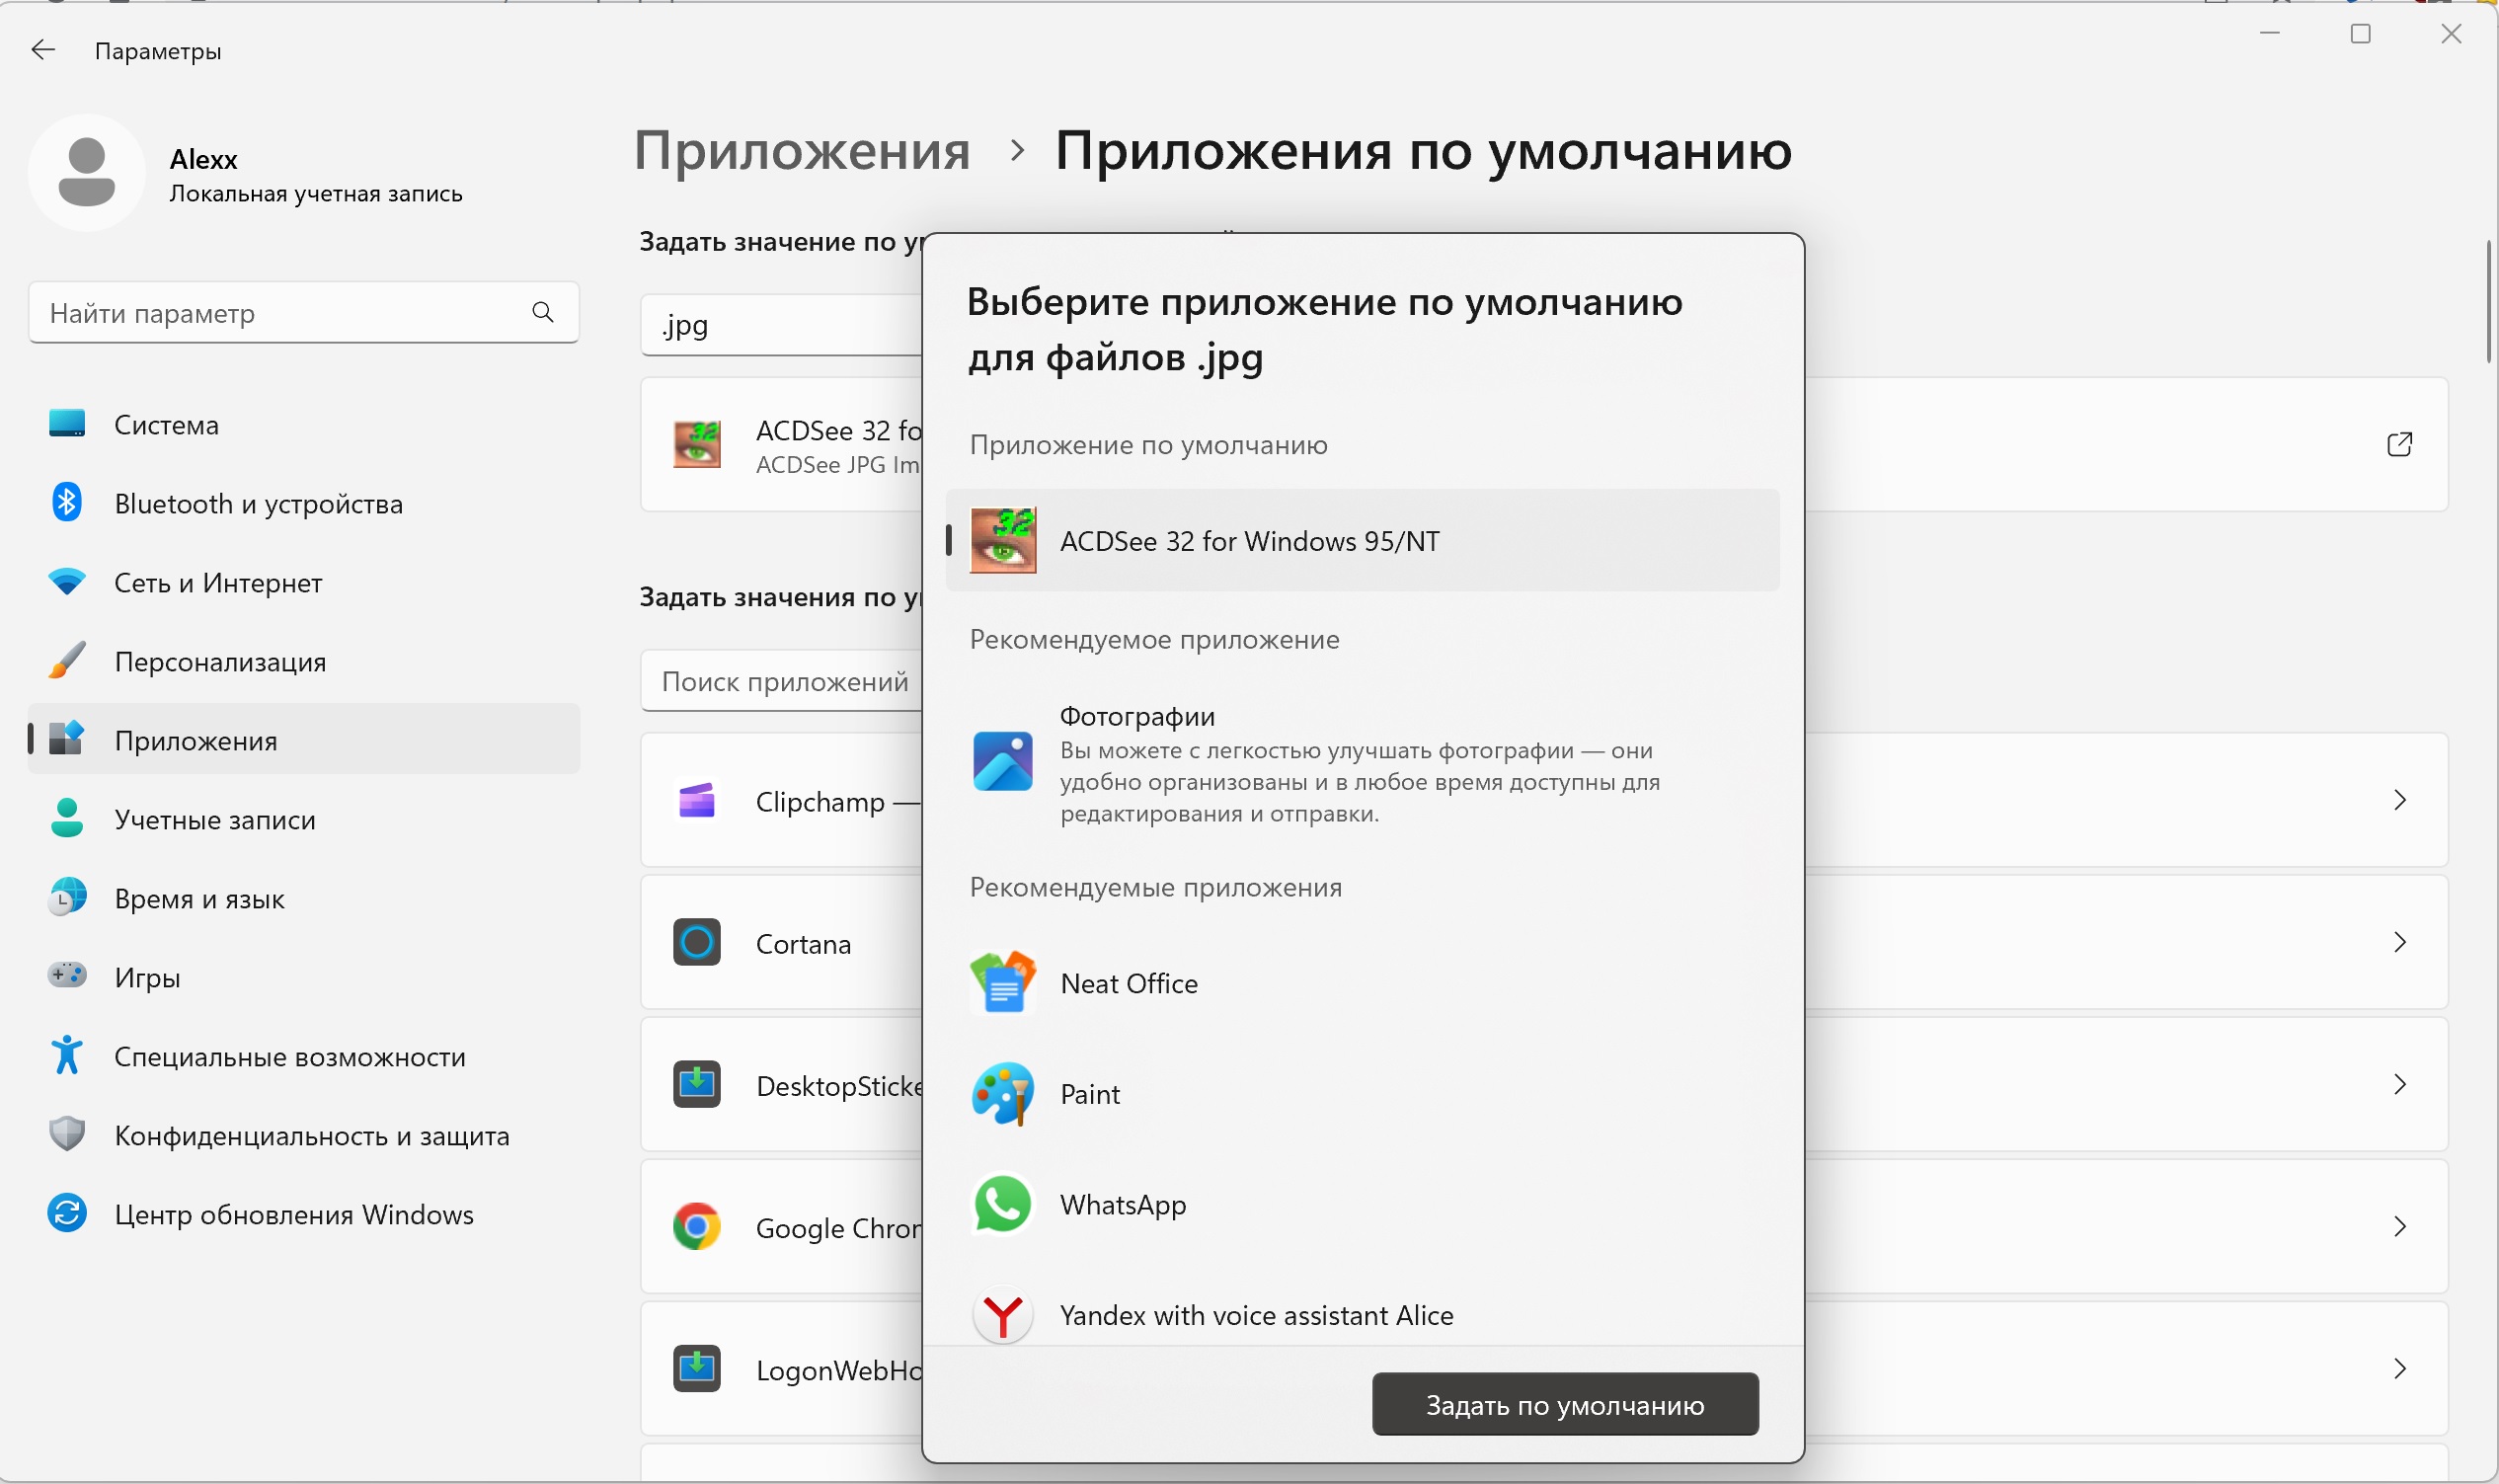Click the Найти параметр search field
The height and width of the screenshot is (1484, 2499).
pyautogui.click(x=280, y=313)
